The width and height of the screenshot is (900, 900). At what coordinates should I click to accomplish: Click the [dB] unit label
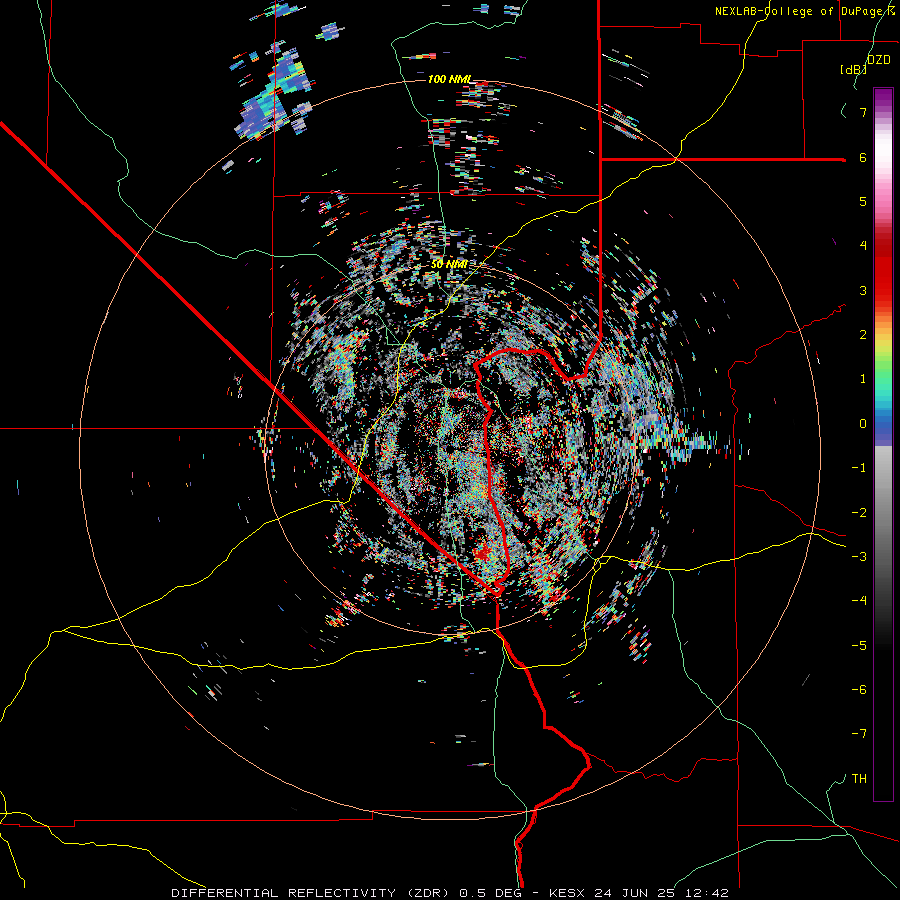(853, 69)
